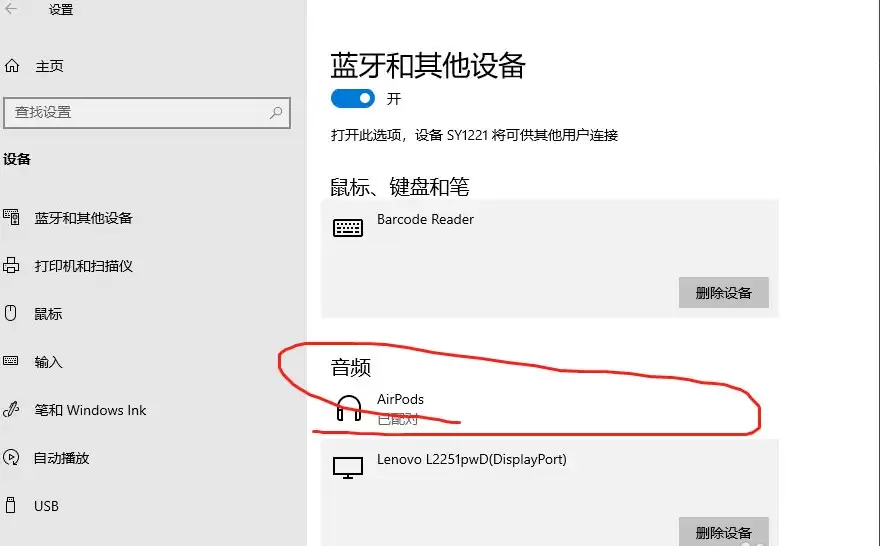Screen dimensions: 880x546
Task: Click the keyboard icon next to Barcode Reader
Action: pos(348,228)
